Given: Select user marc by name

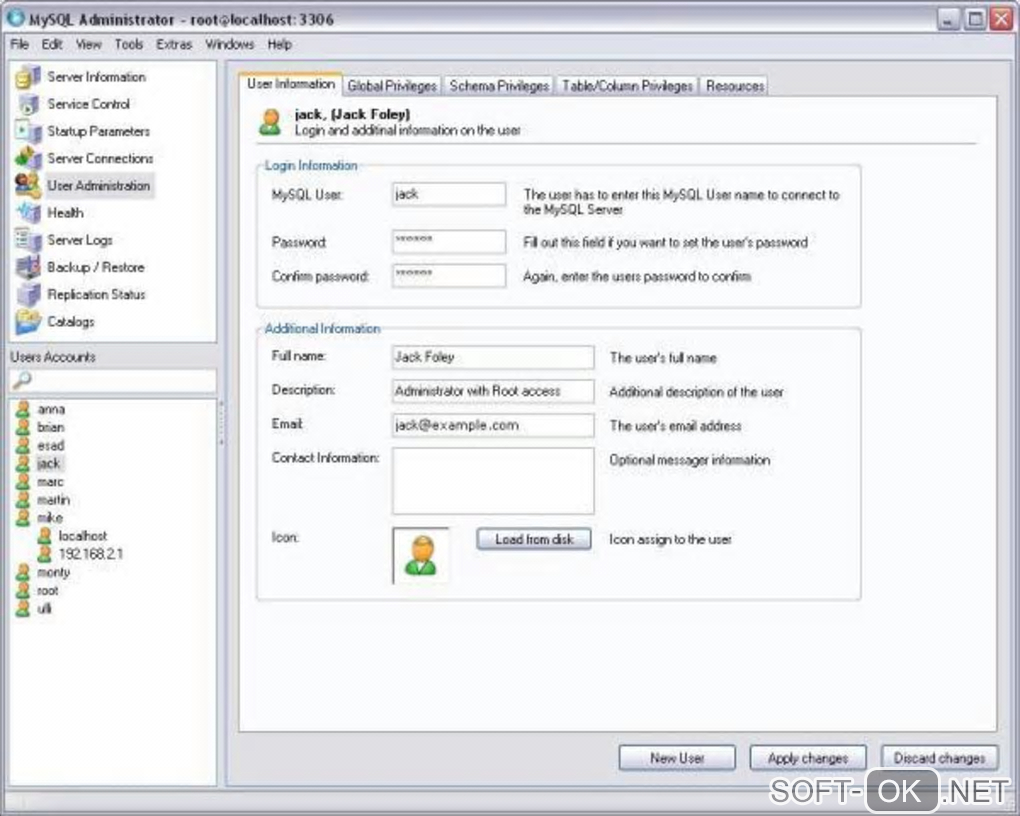Looking at the screenshot, I should click(50, 482).
